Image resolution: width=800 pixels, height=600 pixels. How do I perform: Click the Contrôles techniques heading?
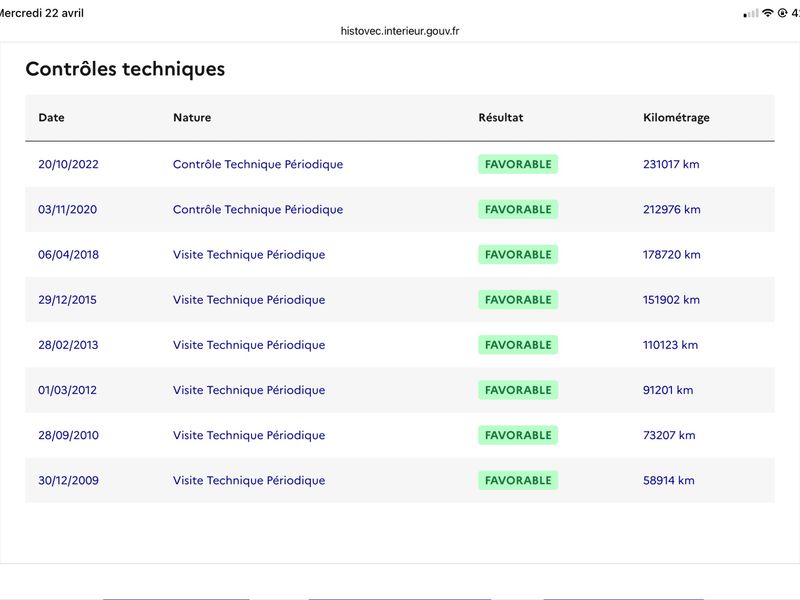(x=125, y=69)
